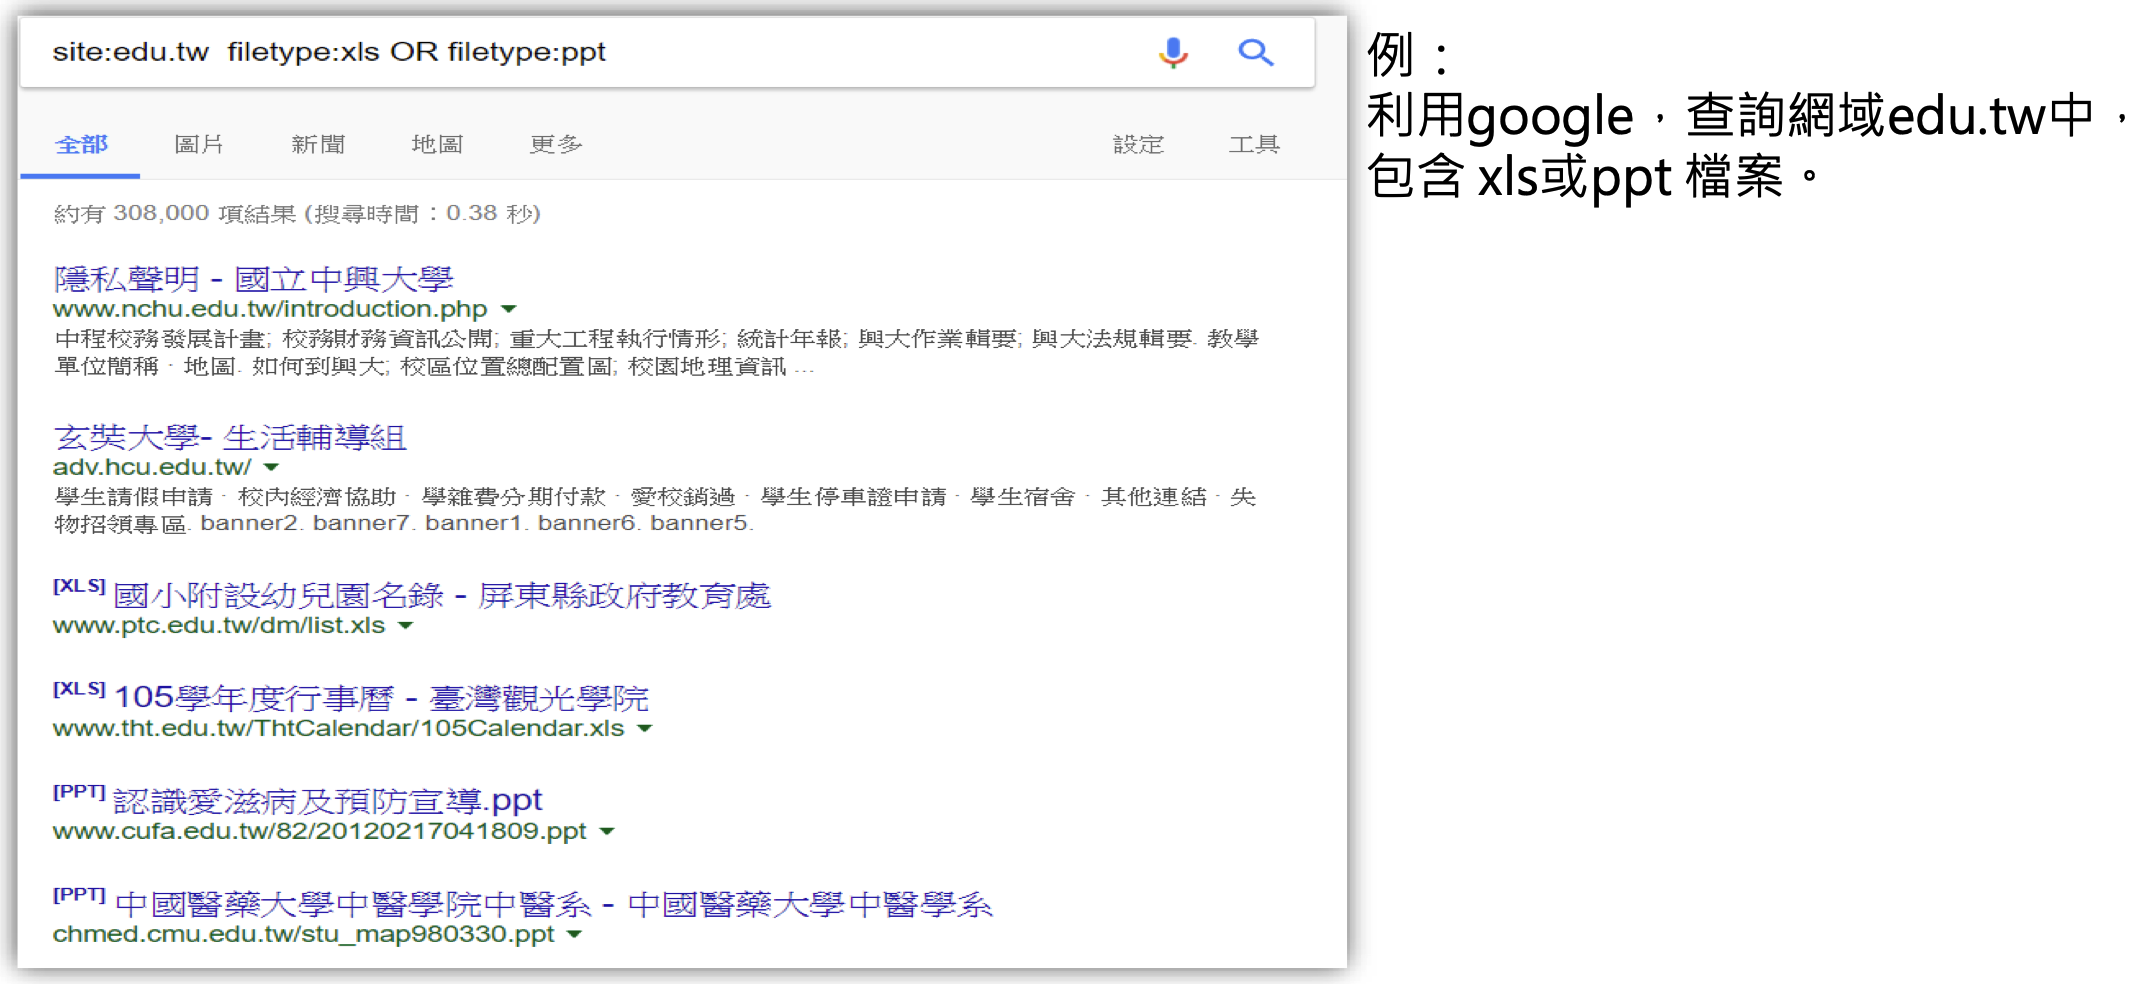The image size is (2152, 984).
Task: Select the 新聞 (News) search category
Action: 317,144
